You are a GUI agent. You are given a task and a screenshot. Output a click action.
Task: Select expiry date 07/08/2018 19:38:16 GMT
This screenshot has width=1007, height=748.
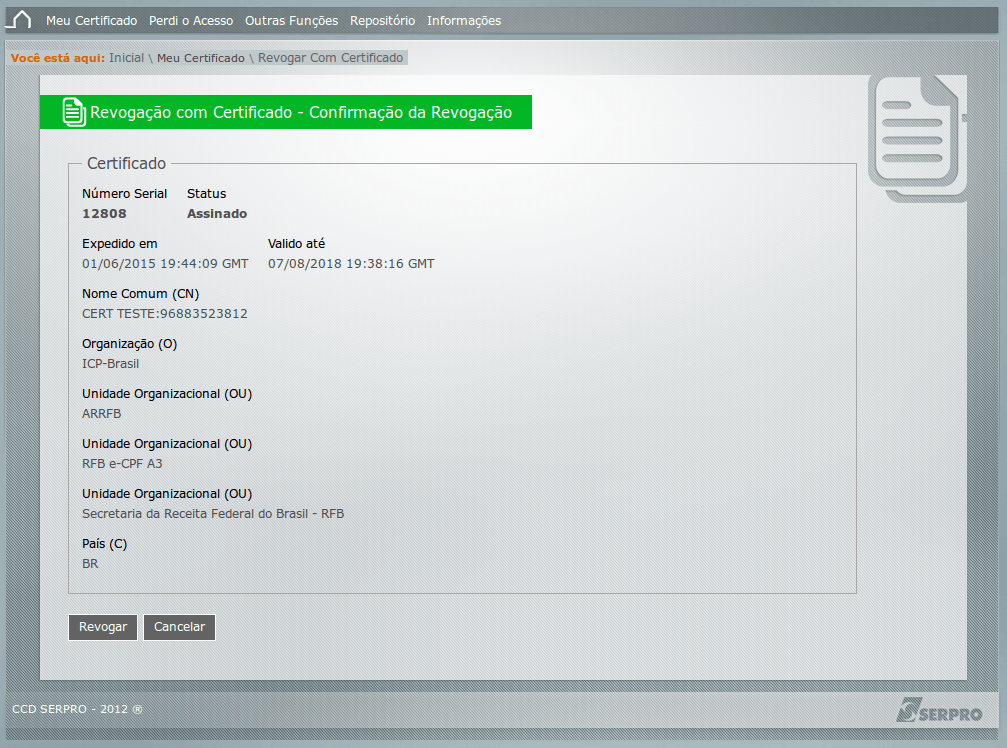(x=351, y=264)
